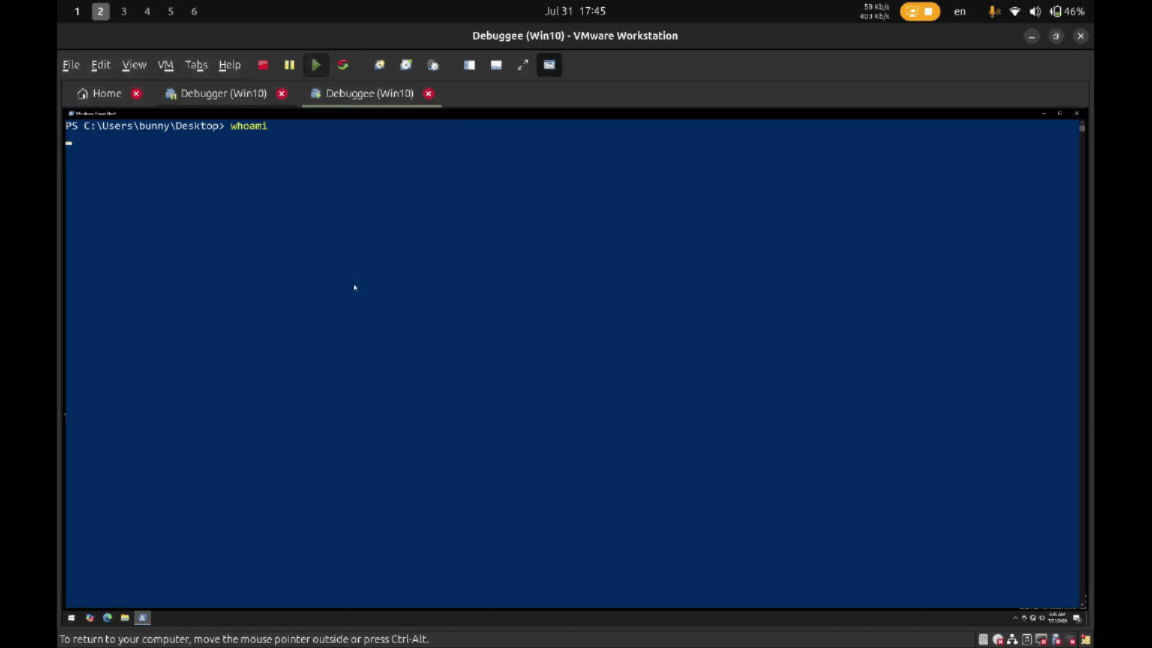Open the View menu
The height and width of the screenshot is (648, 1152).
pos(134,65)
